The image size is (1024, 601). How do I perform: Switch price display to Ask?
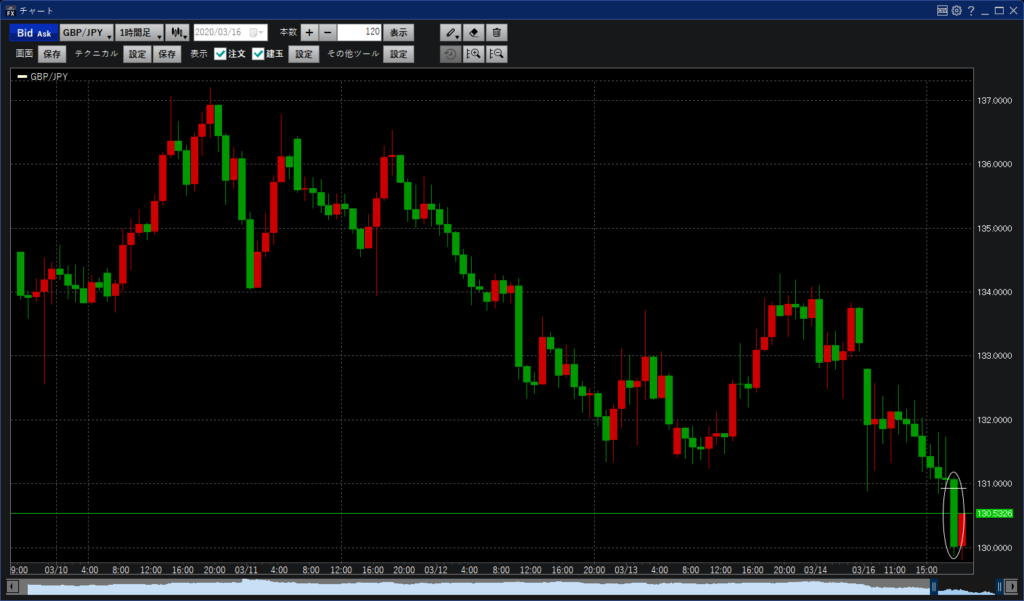pos(45,33)
